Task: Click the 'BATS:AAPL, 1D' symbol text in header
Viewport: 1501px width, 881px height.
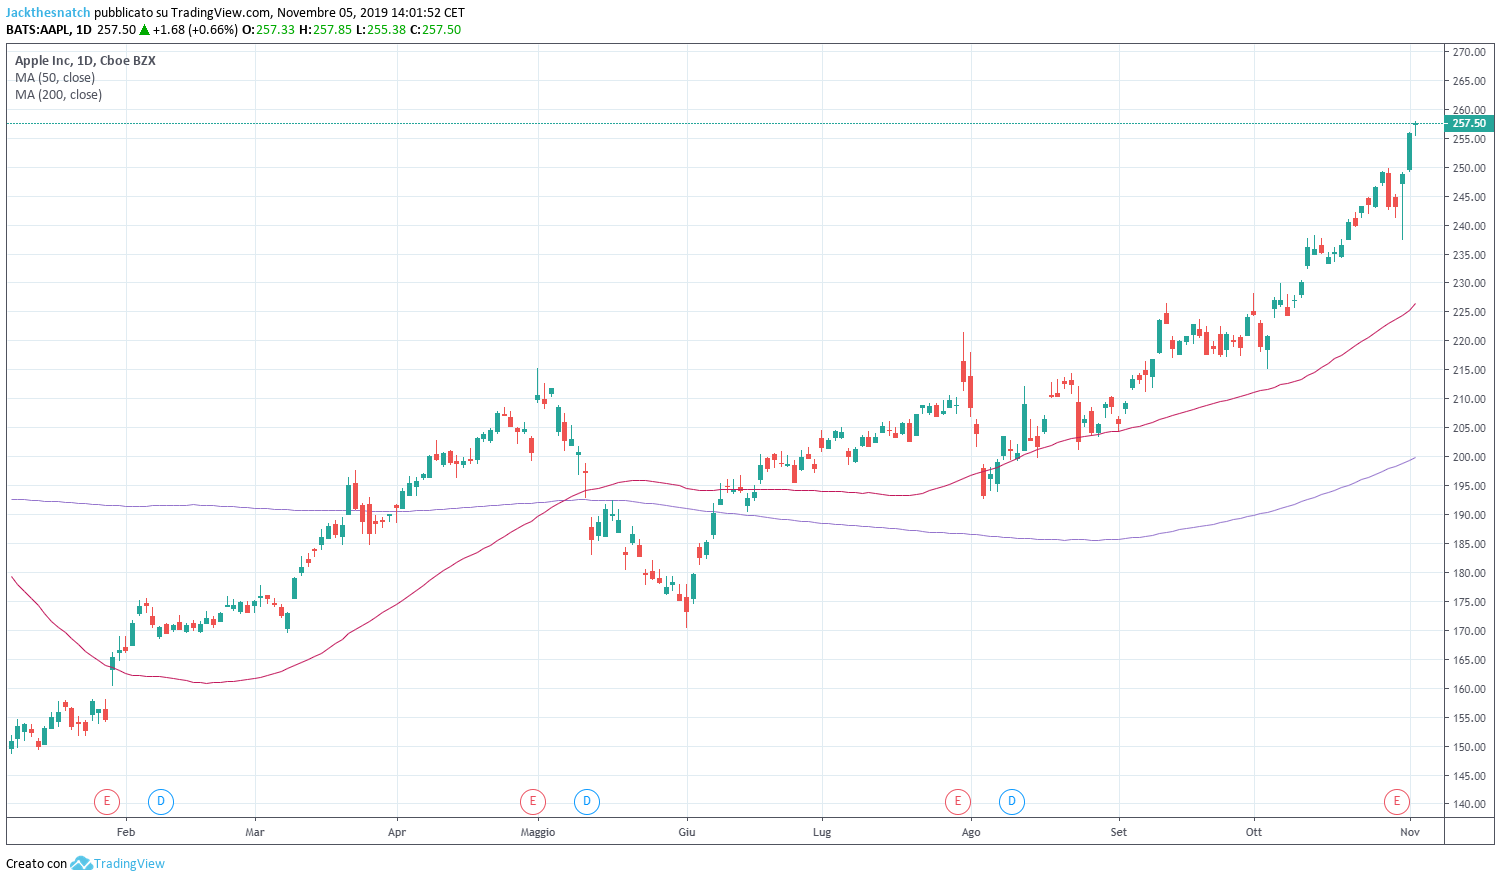Action: pos(49,30)
